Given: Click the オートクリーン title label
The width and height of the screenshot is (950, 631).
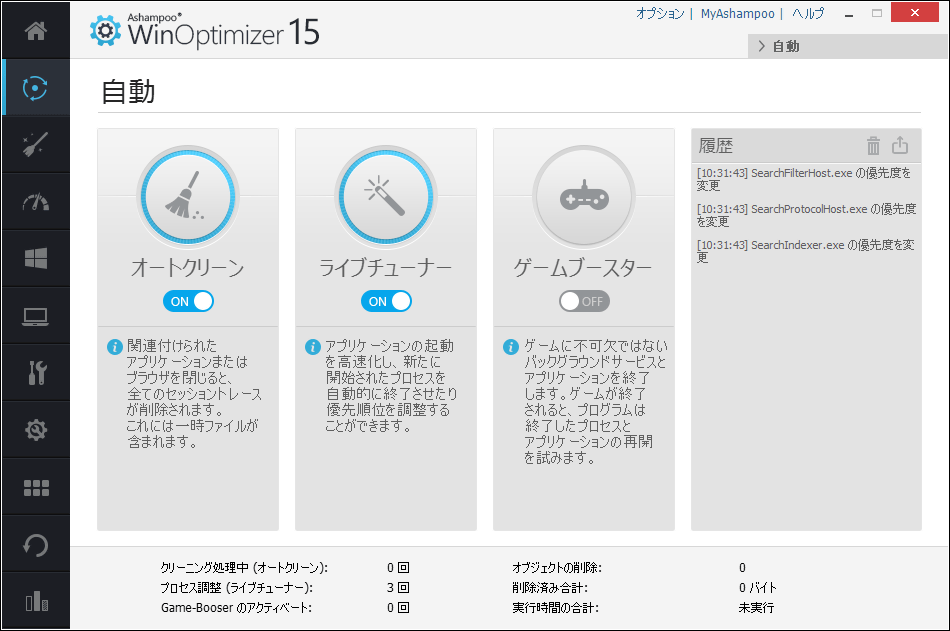Looking at the screenshot, I should click(188, 267).
